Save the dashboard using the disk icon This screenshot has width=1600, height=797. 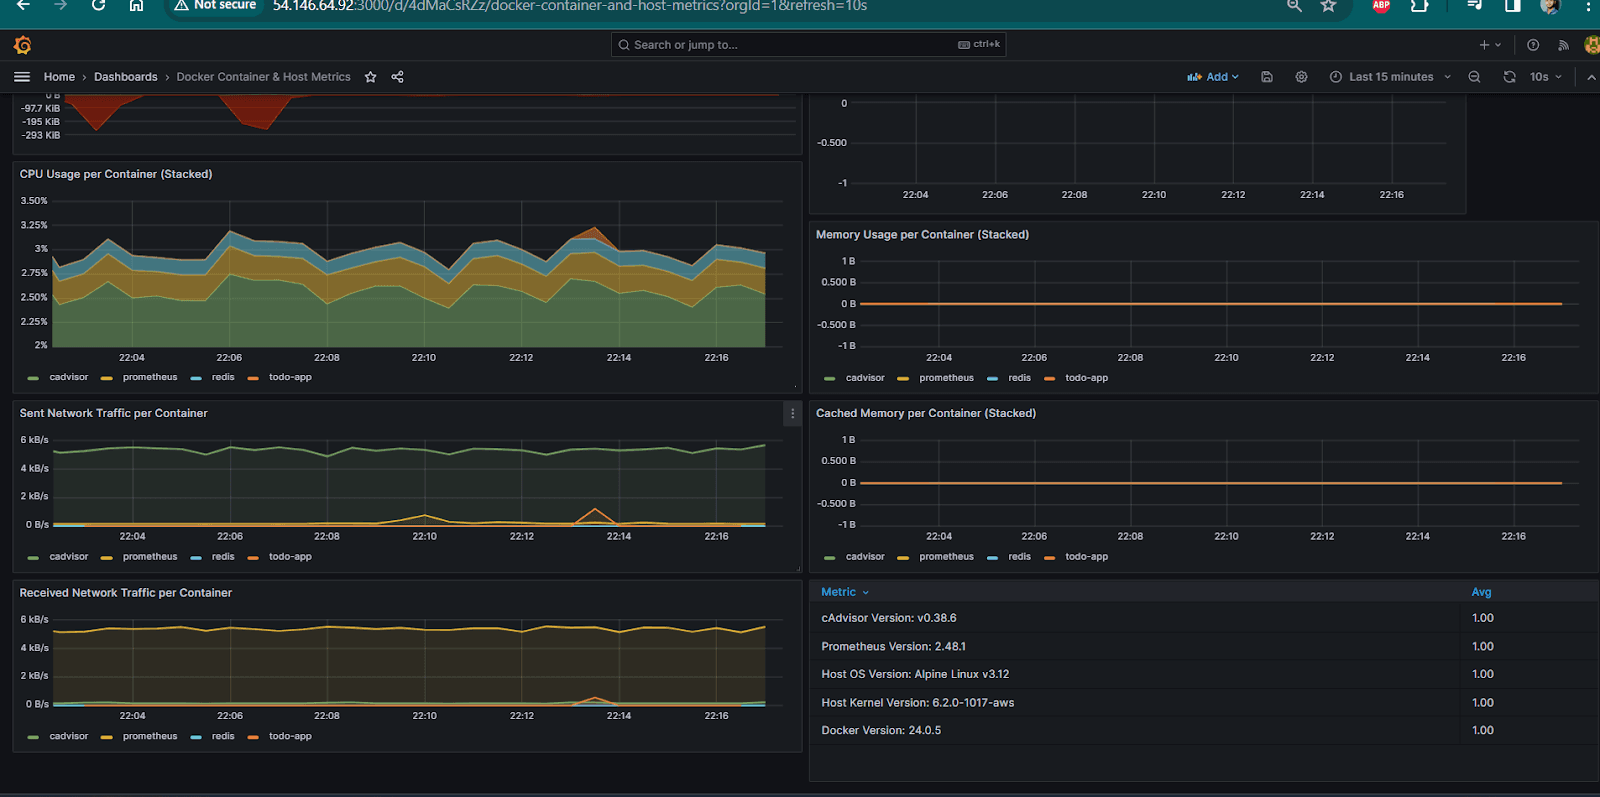(1267, 77)
